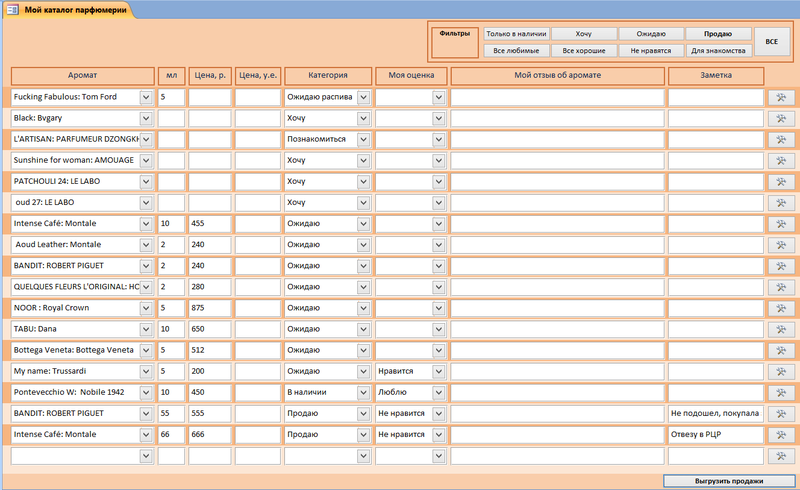Click the icon button in My name: Trussardi row

781,372
